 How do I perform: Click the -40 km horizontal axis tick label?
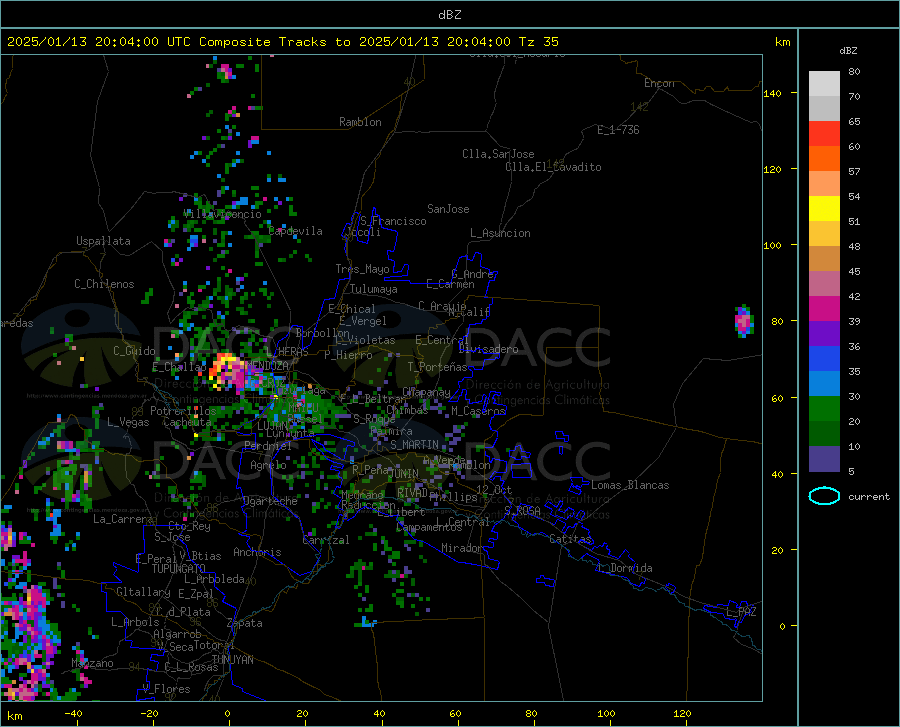point(73,714)
